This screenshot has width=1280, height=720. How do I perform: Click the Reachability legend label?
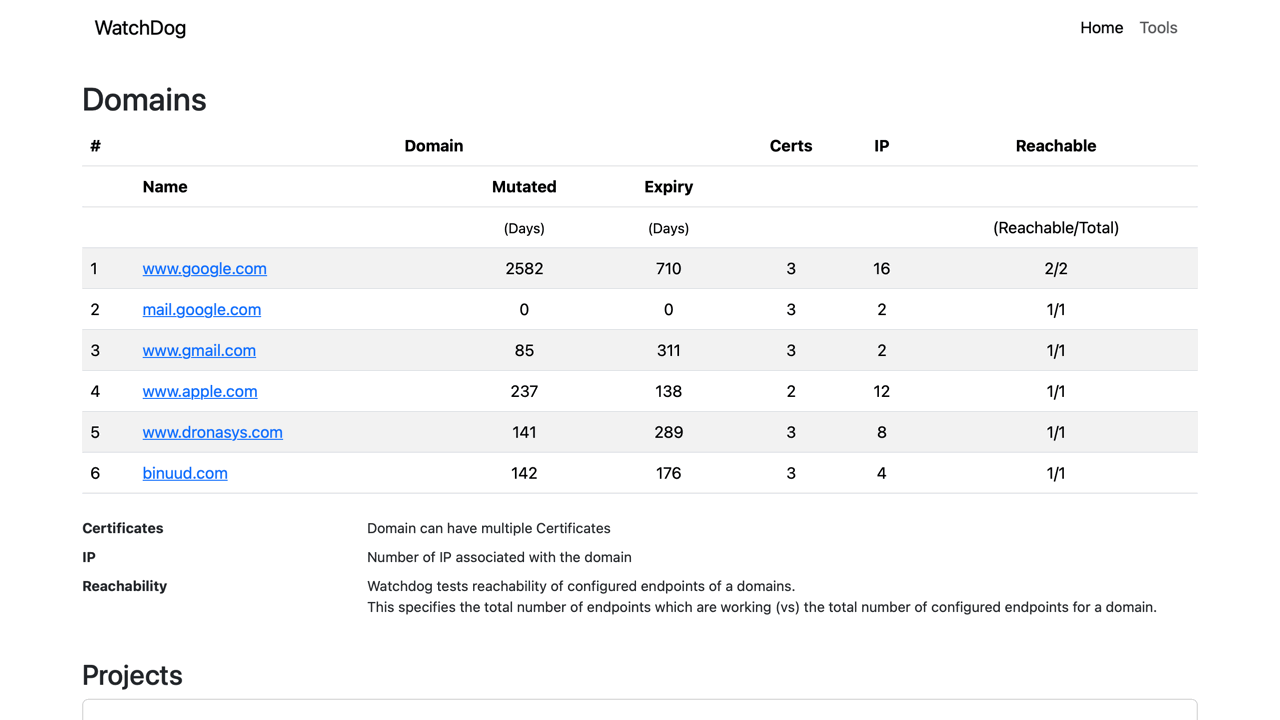point(125,586)
